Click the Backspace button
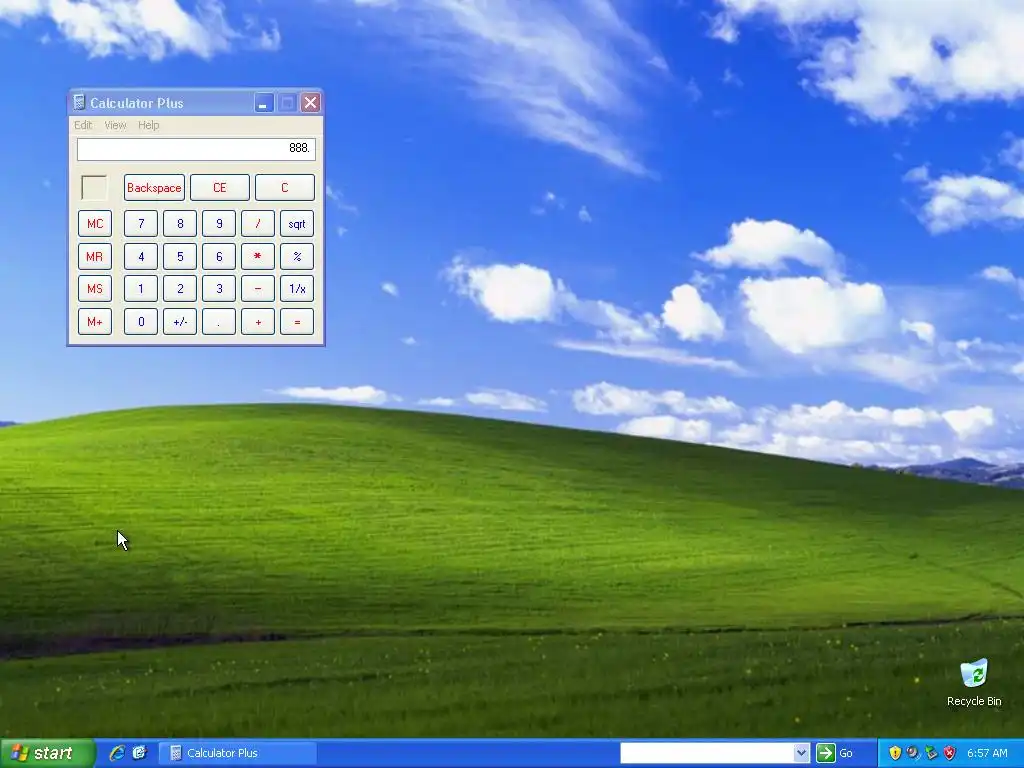Screen dimensions: 1024x768 [x=154, y=187]
